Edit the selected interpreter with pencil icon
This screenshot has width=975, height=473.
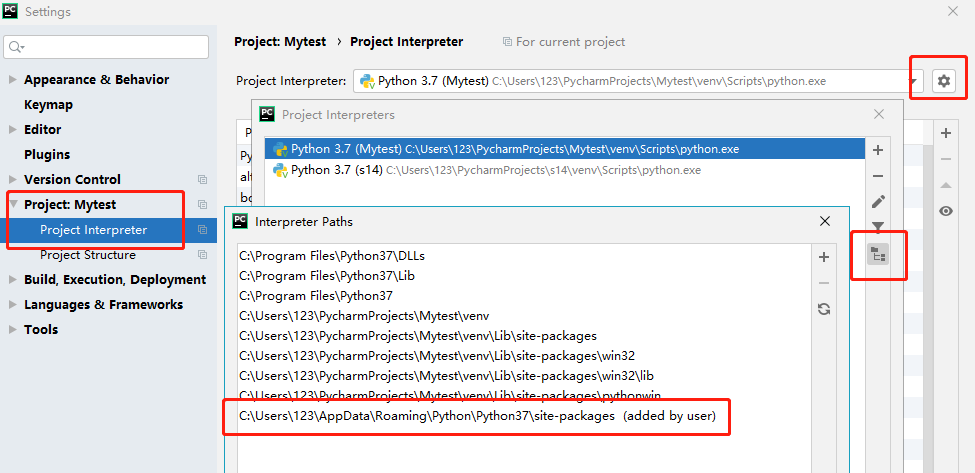pyautogui.click(x=878, y=202)
